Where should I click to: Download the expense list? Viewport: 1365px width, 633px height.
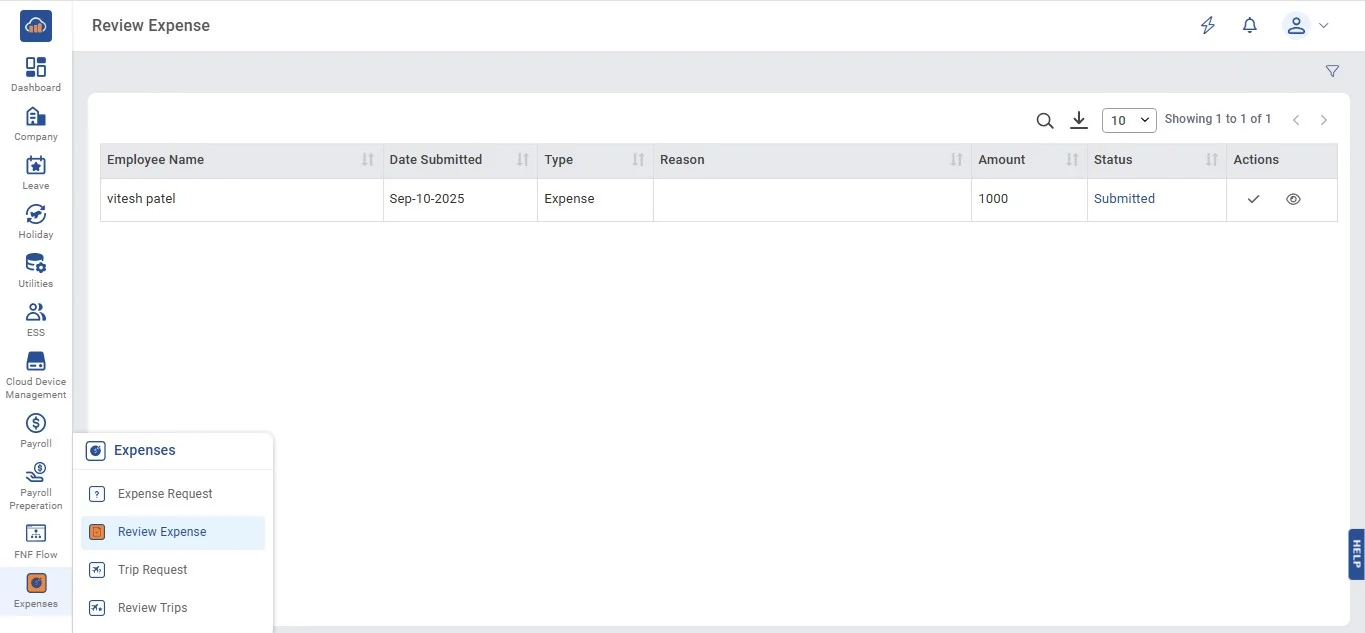1078,120
